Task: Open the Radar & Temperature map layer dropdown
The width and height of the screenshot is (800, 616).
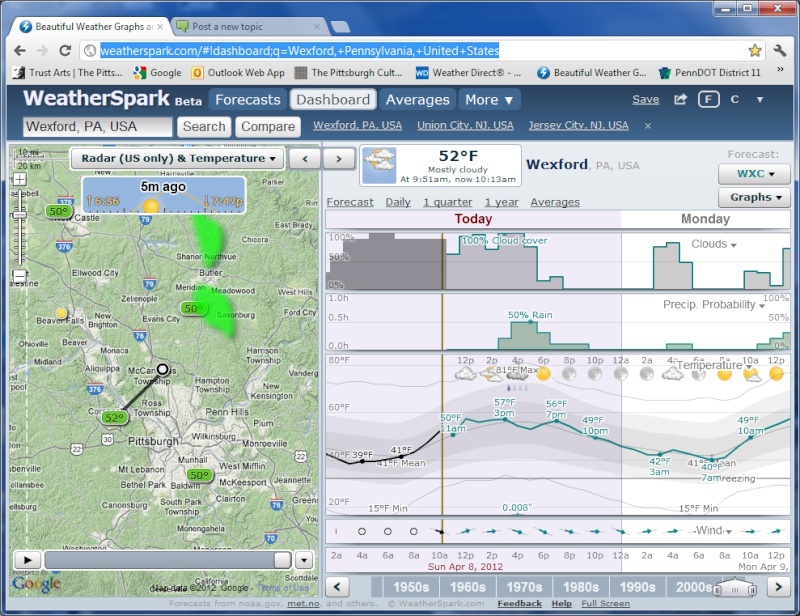Action: click(177, 159)
